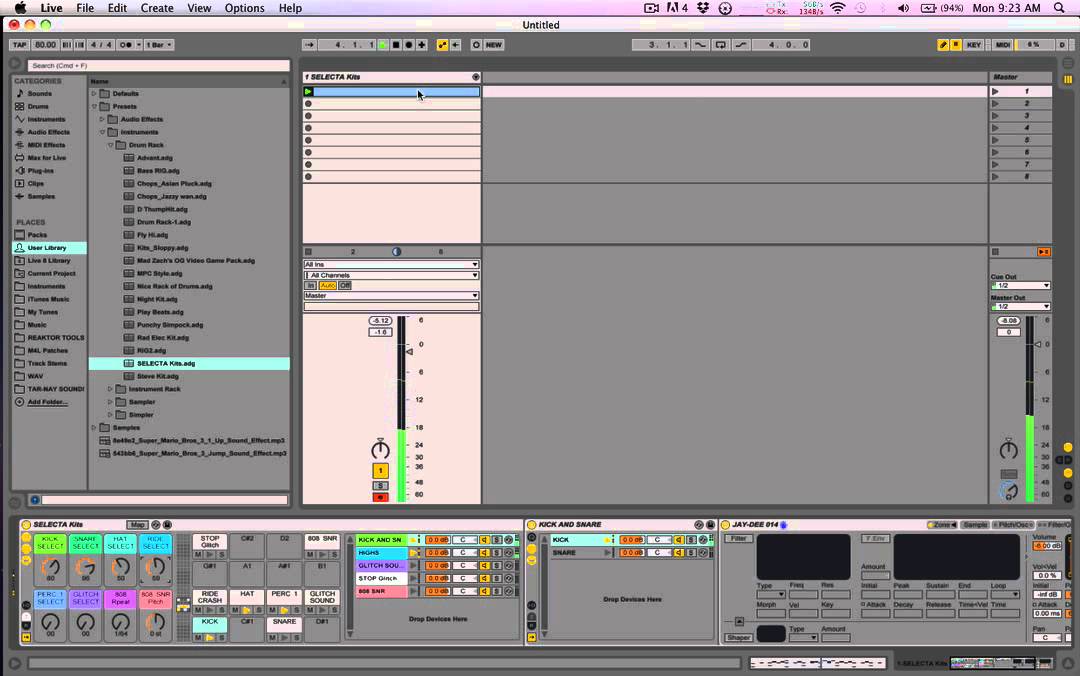1080x676 pixels.
Task: Toggle the Draw Mode pencil icon
Action: 943,45
